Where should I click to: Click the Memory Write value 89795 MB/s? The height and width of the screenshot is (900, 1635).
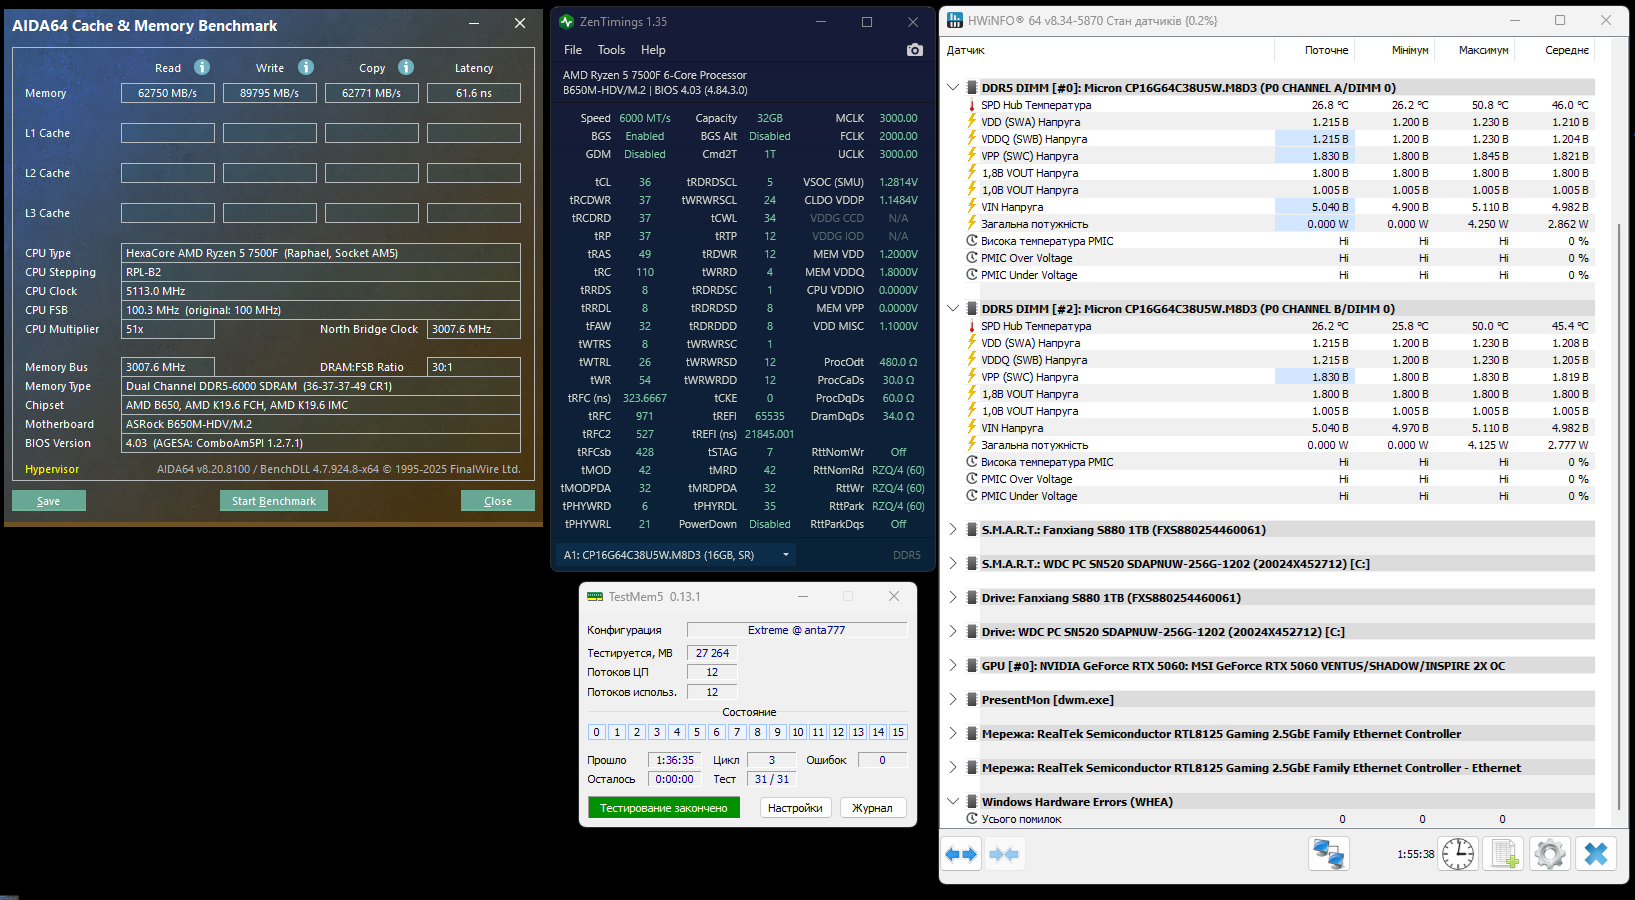[270, 93]
